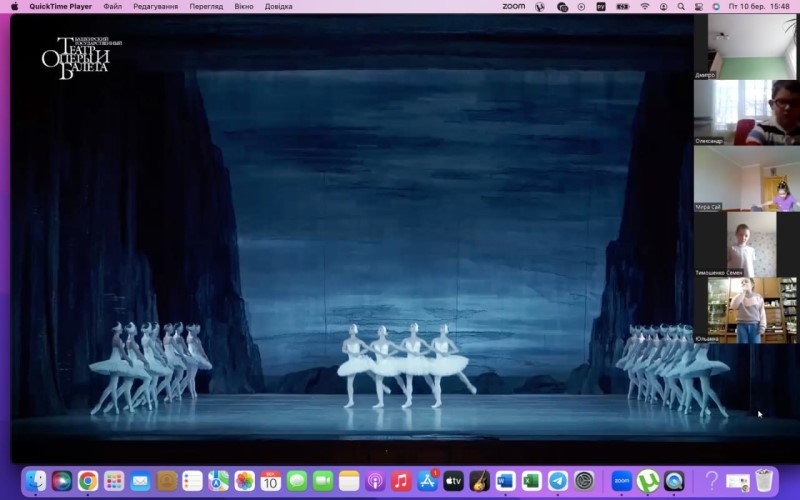Open the QuickTime Player app menu
Image resolution: width=800 pixels, height=500 pixels.
pos(61,6)
